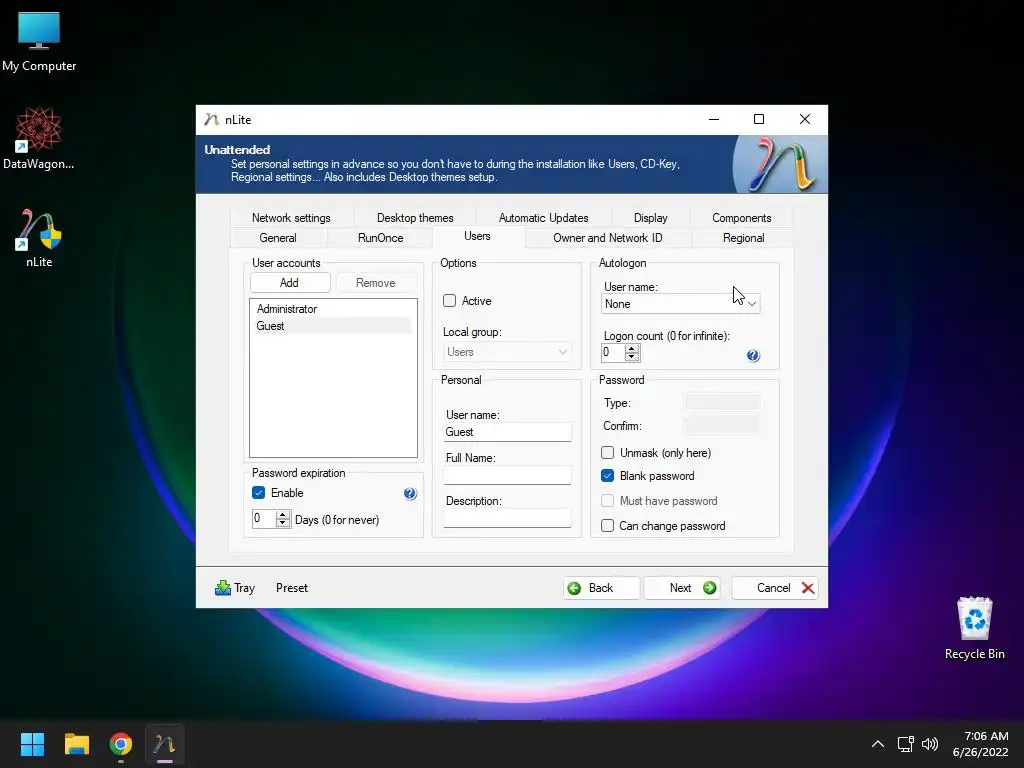Switch to the RunOnce tab
The width and height of the screenshot is (1024, 768).
381,238
